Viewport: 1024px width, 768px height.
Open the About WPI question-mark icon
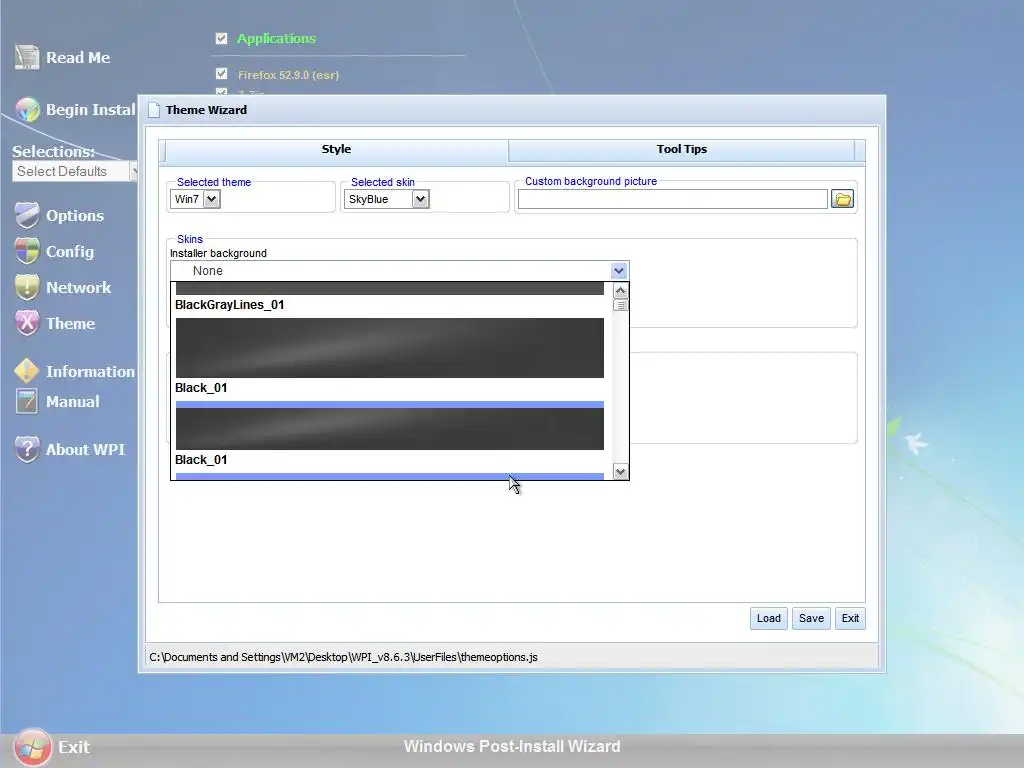point(27,449)
